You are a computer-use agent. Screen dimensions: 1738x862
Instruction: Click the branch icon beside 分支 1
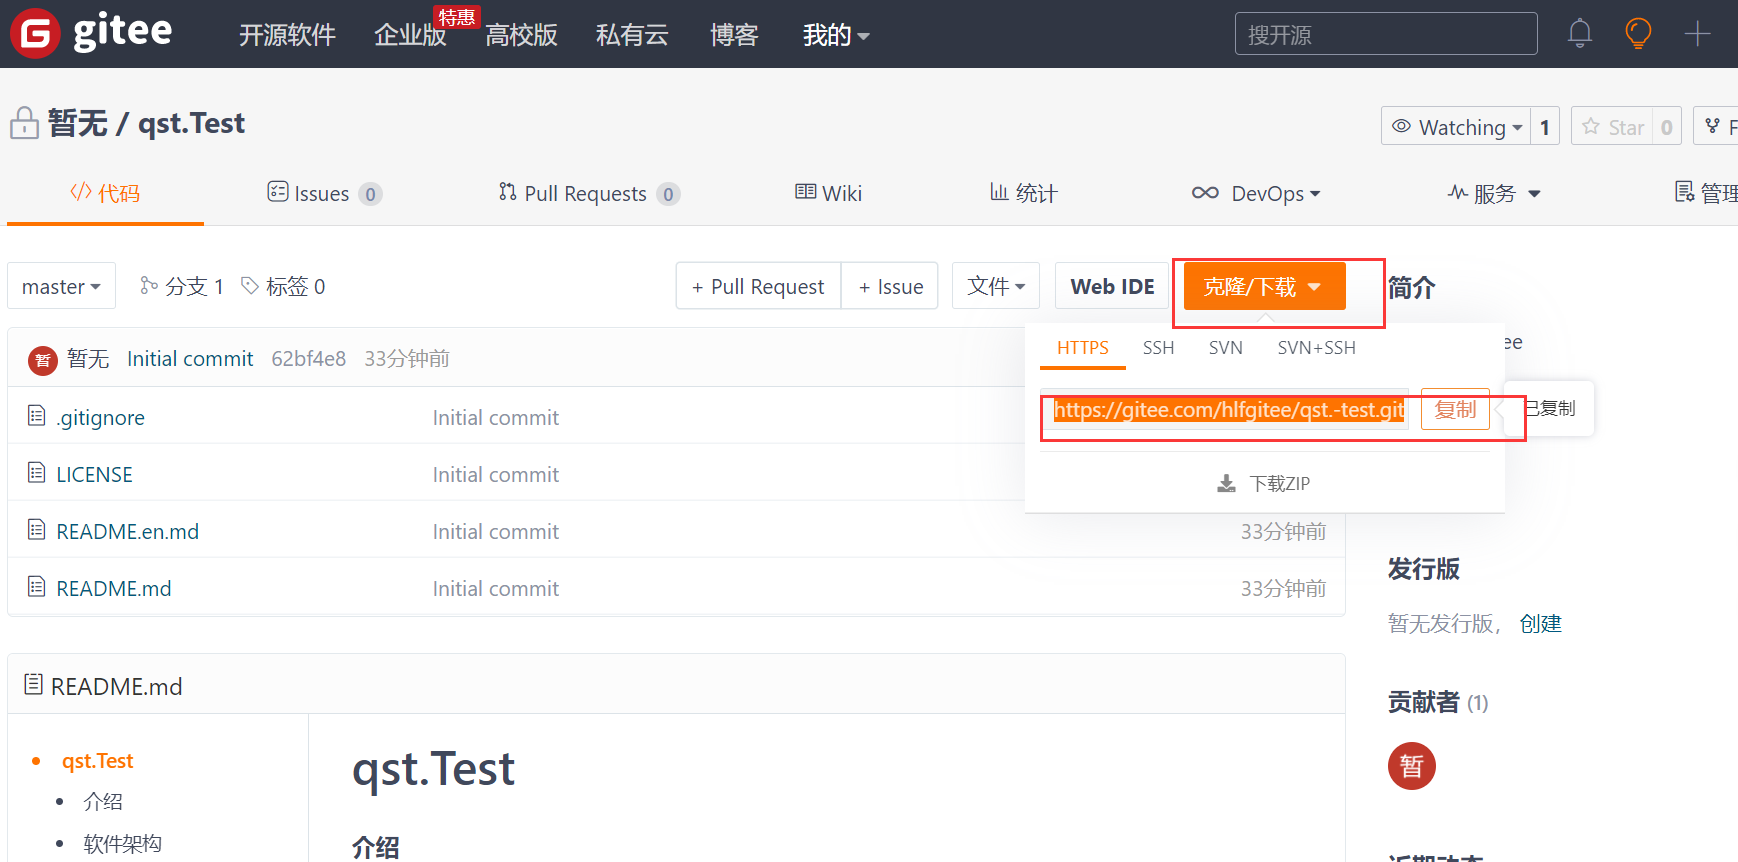149,285
